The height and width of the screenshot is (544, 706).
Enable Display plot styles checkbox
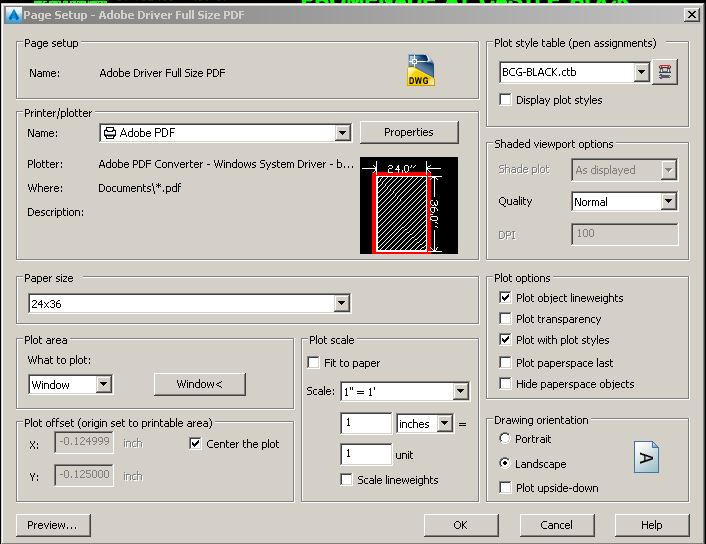pyautogui.click(x=505, y=100)
